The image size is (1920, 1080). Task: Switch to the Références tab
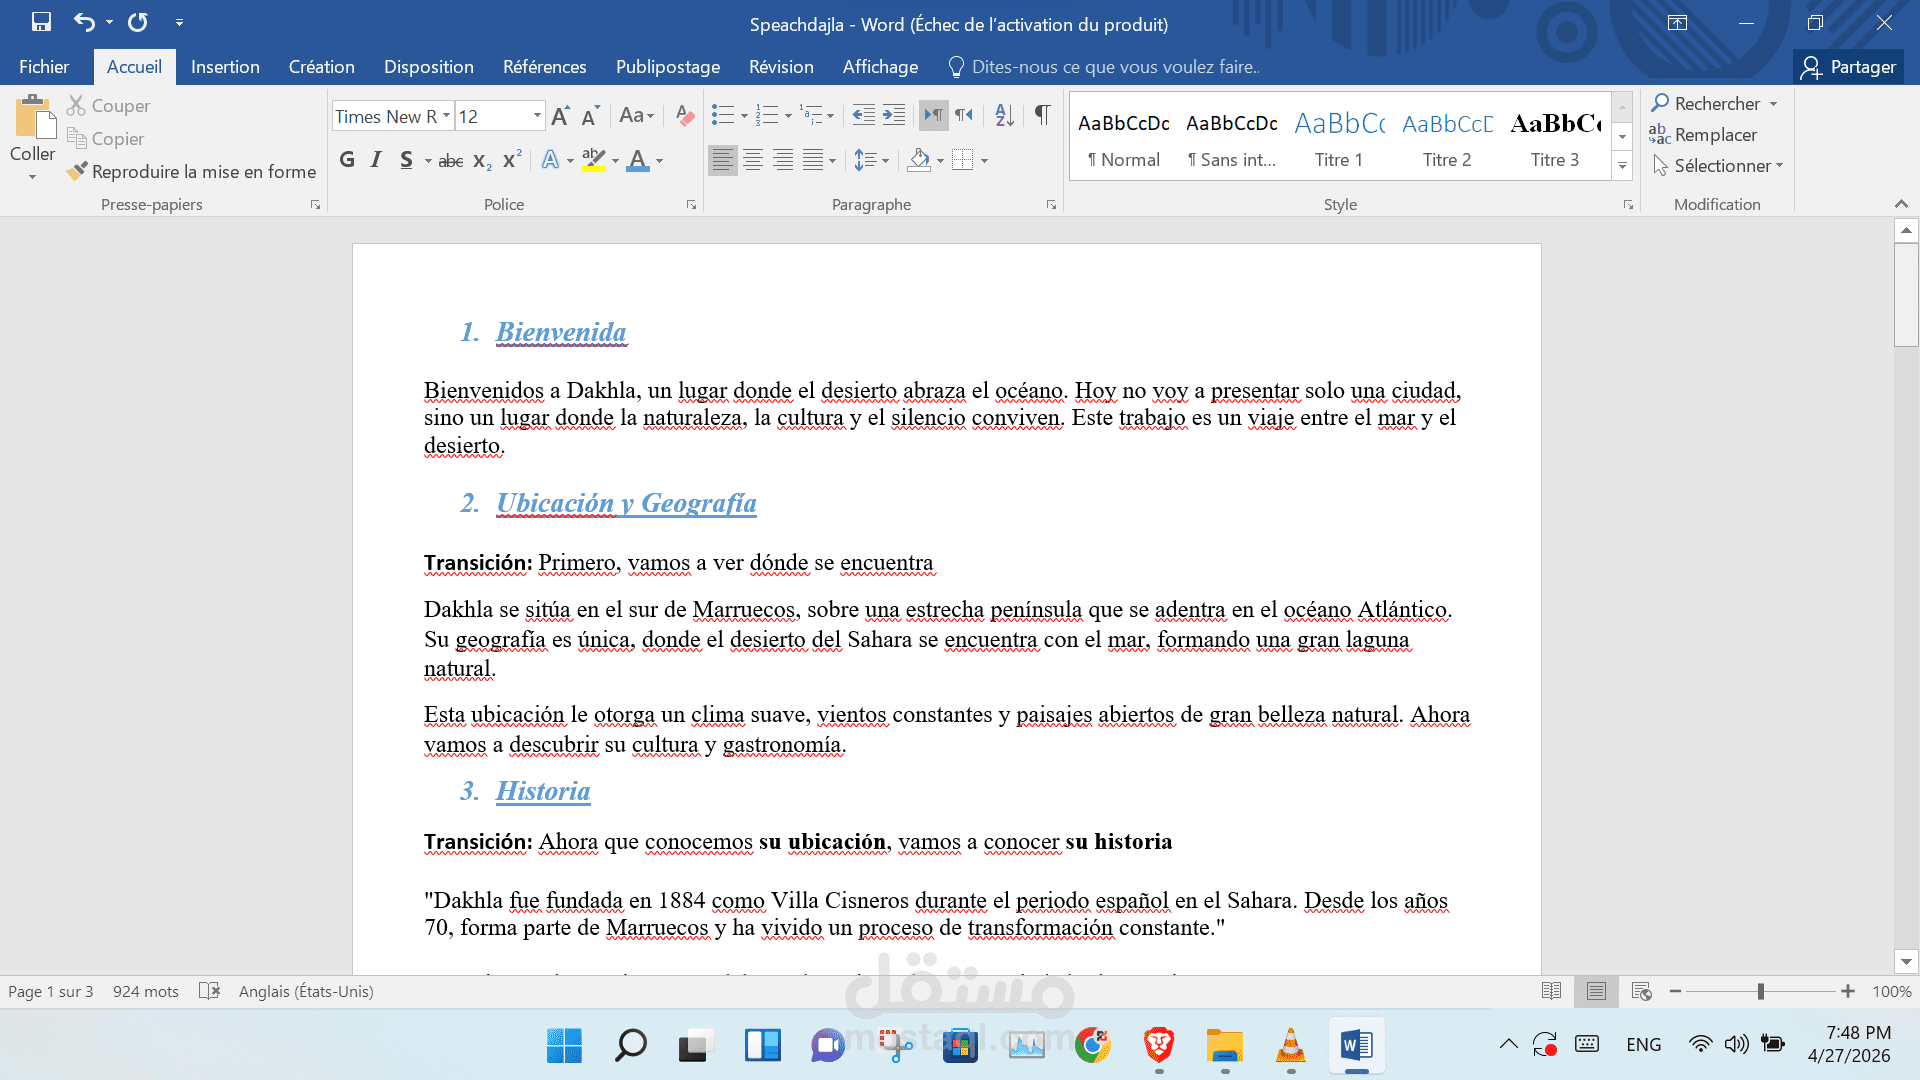[545, 67]
